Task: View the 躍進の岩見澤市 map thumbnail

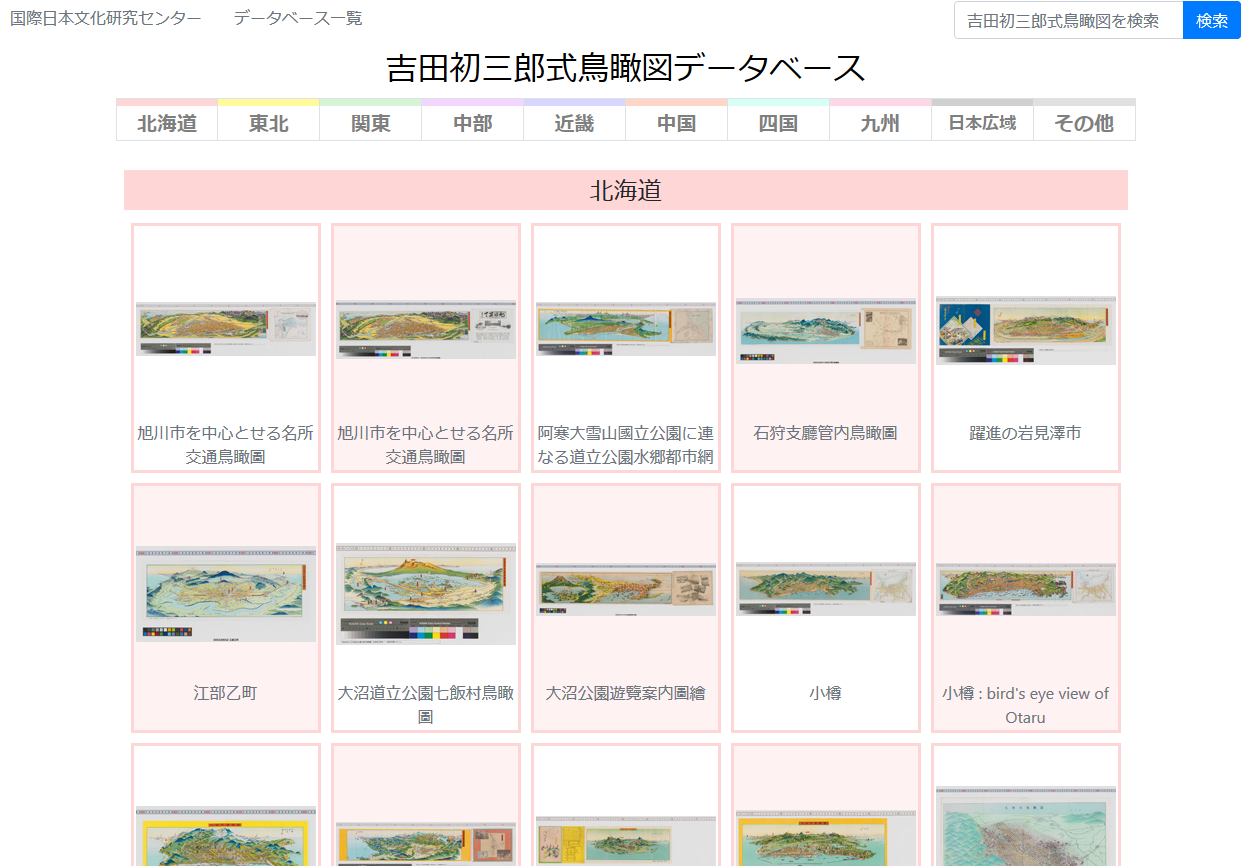Action: [x=1026, y=330]
